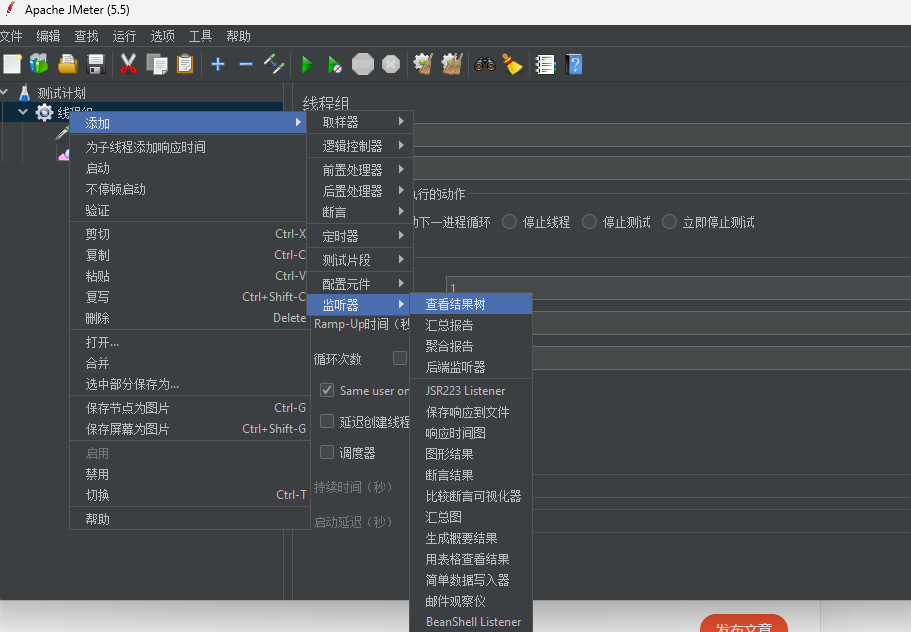Select 响应时间图 listener entry
911x632 pixels.
(471, 433)
